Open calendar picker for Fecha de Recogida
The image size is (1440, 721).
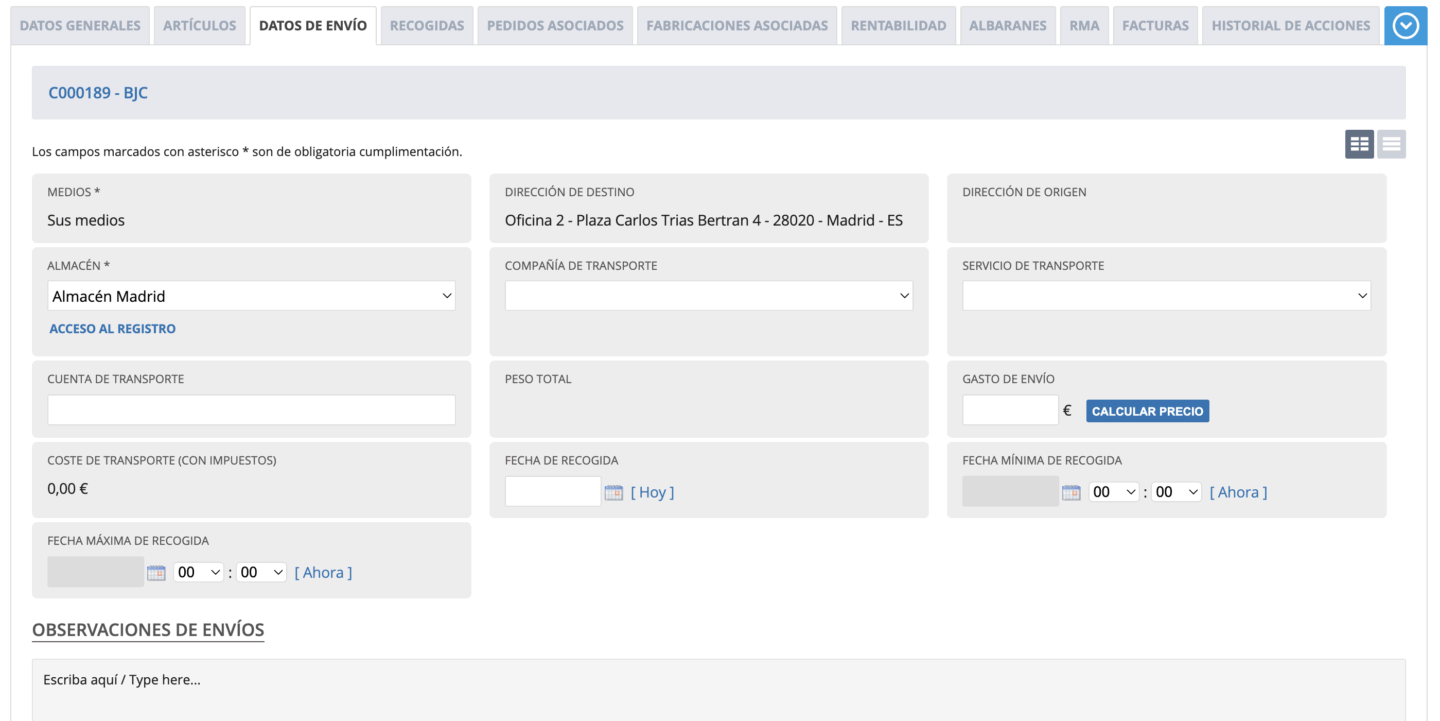614,492
